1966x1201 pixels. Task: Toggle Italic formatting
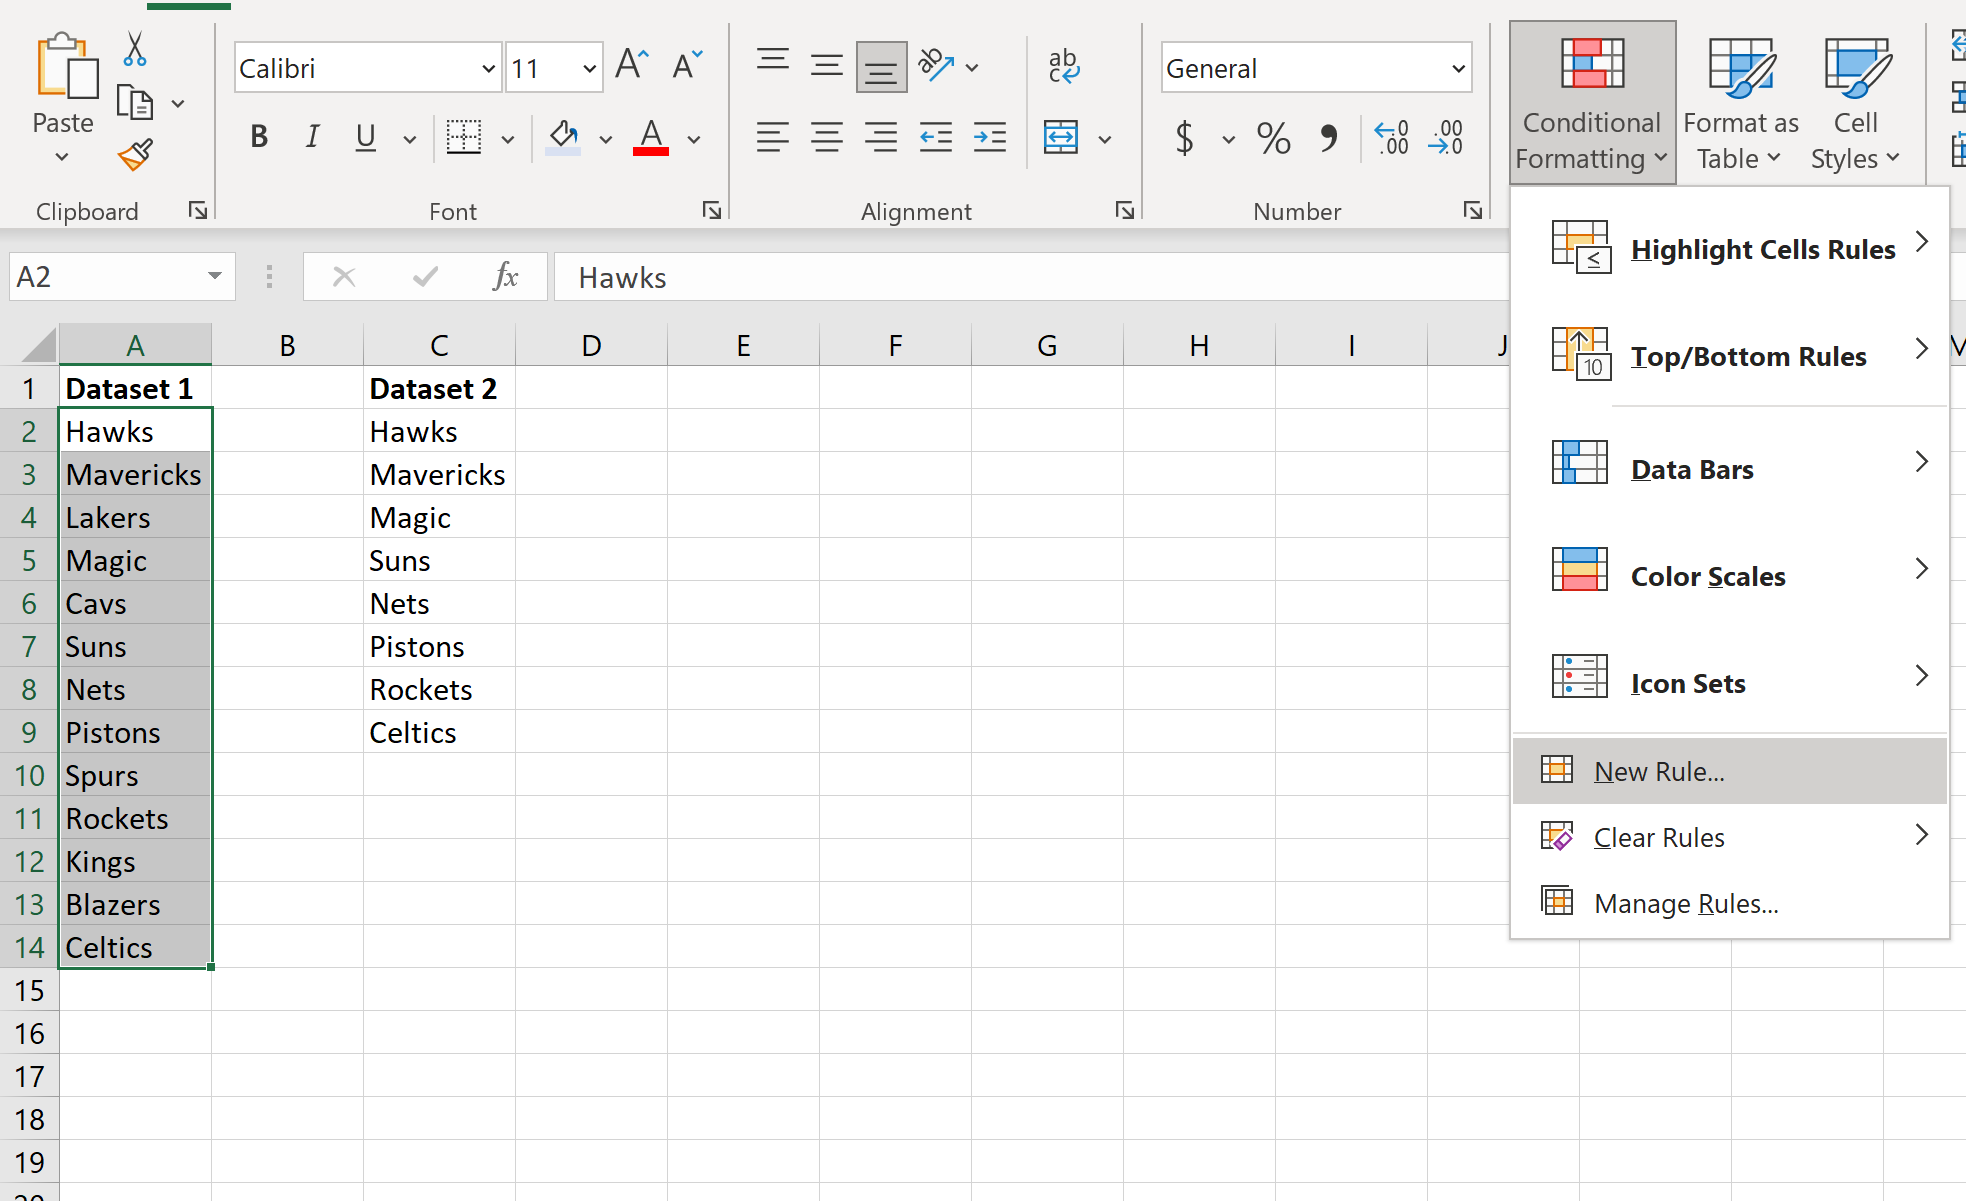point(313,137)
